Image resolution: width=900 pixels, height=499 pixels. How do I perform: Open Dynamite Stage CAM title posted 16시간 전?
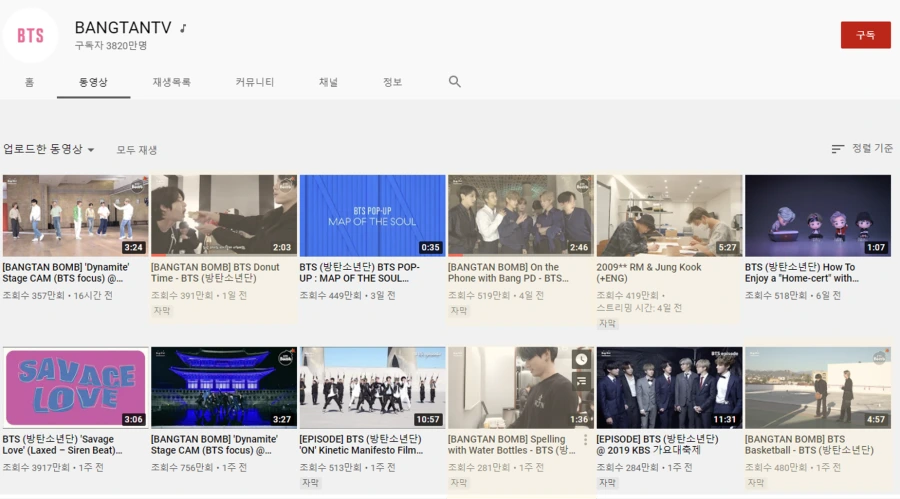[x=65, y=273]
